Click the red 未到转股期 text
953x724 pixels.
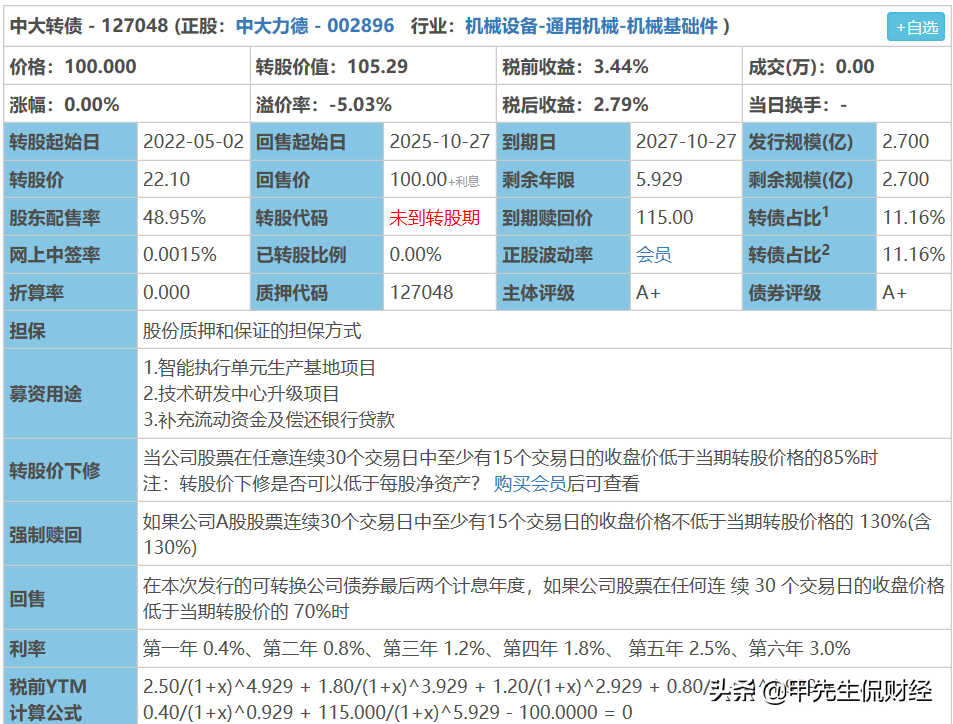(435, 218)
